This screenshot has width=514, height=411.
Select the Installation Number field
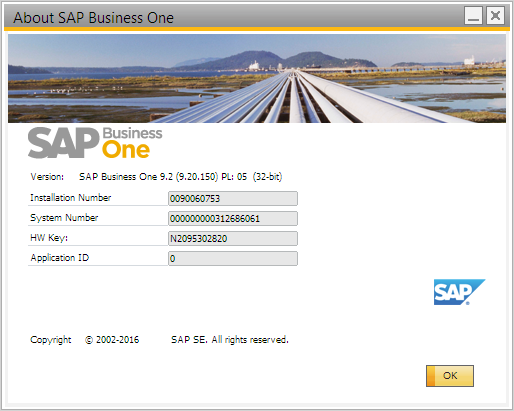[x=233, y=199]
